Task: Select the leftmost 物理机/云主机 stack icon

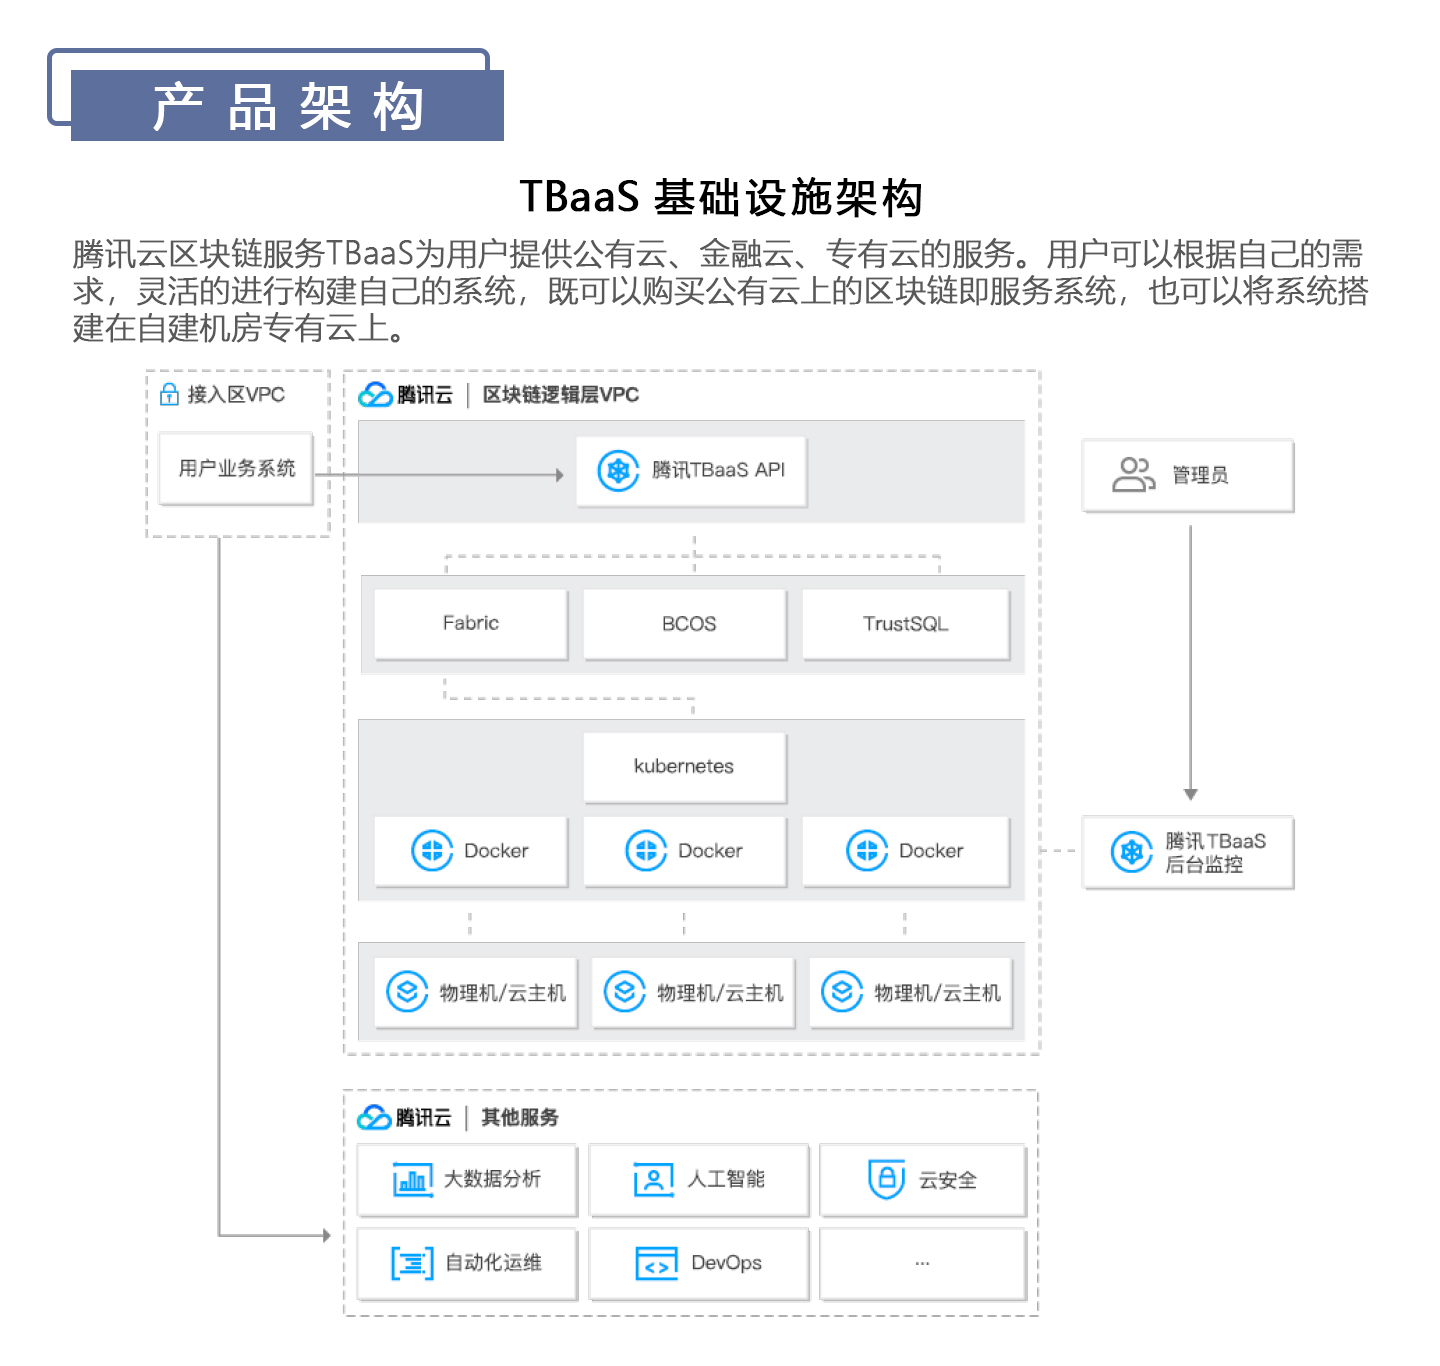Action: point(406,992)
